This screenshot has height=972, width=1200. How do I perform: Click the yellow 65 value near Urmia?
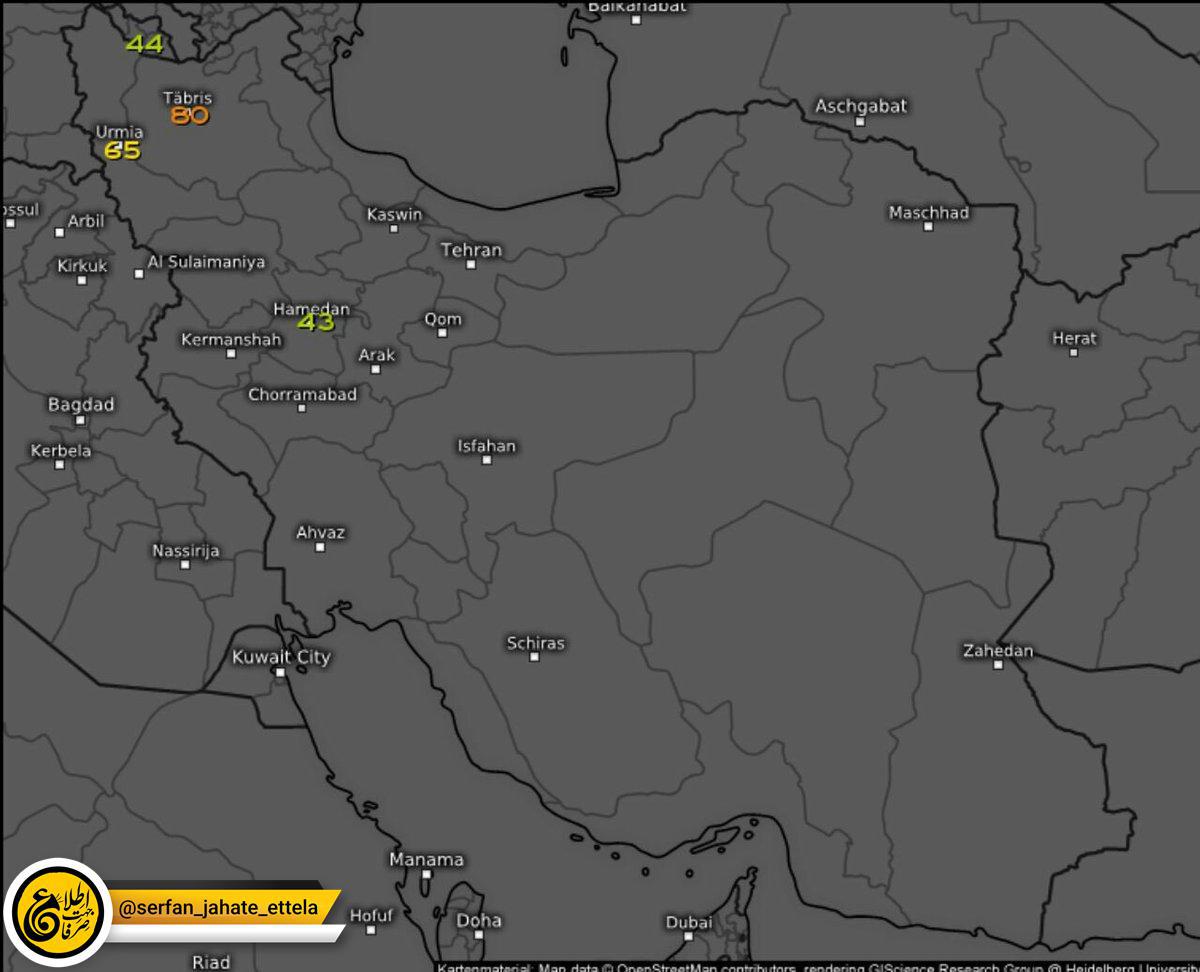click(x=123, y=151)
